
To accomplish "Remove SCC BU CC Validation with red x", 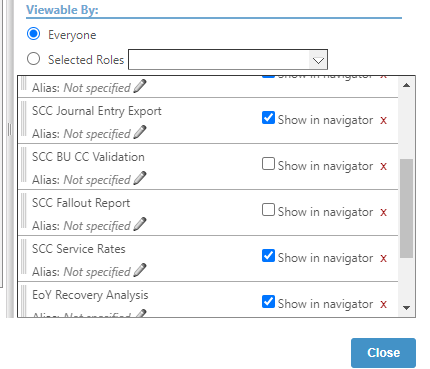I will pos(383,166).
